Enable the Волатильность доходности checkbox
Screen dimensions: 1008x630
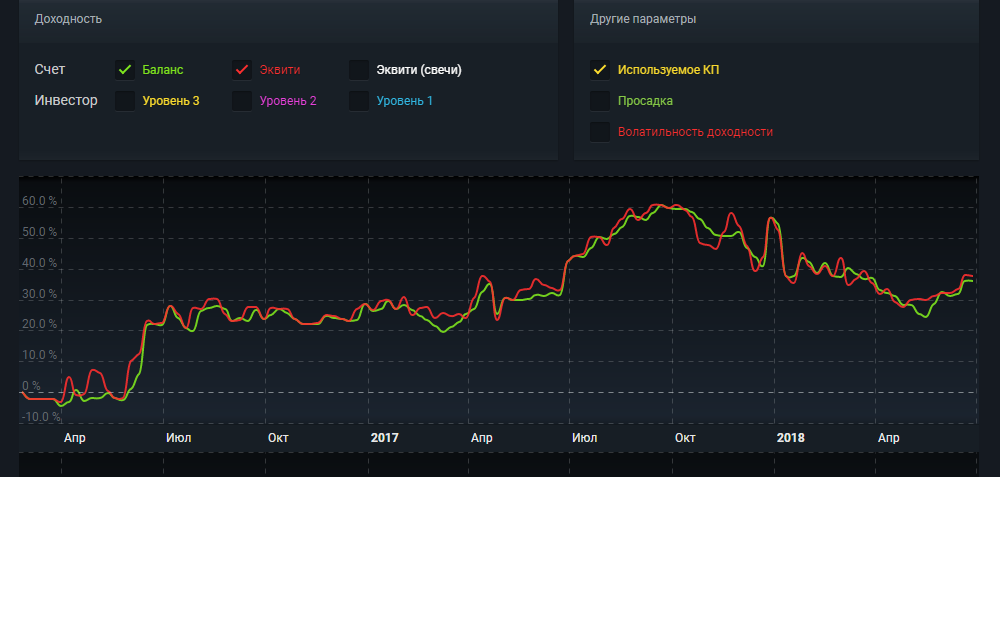click(x=600, y=132)
